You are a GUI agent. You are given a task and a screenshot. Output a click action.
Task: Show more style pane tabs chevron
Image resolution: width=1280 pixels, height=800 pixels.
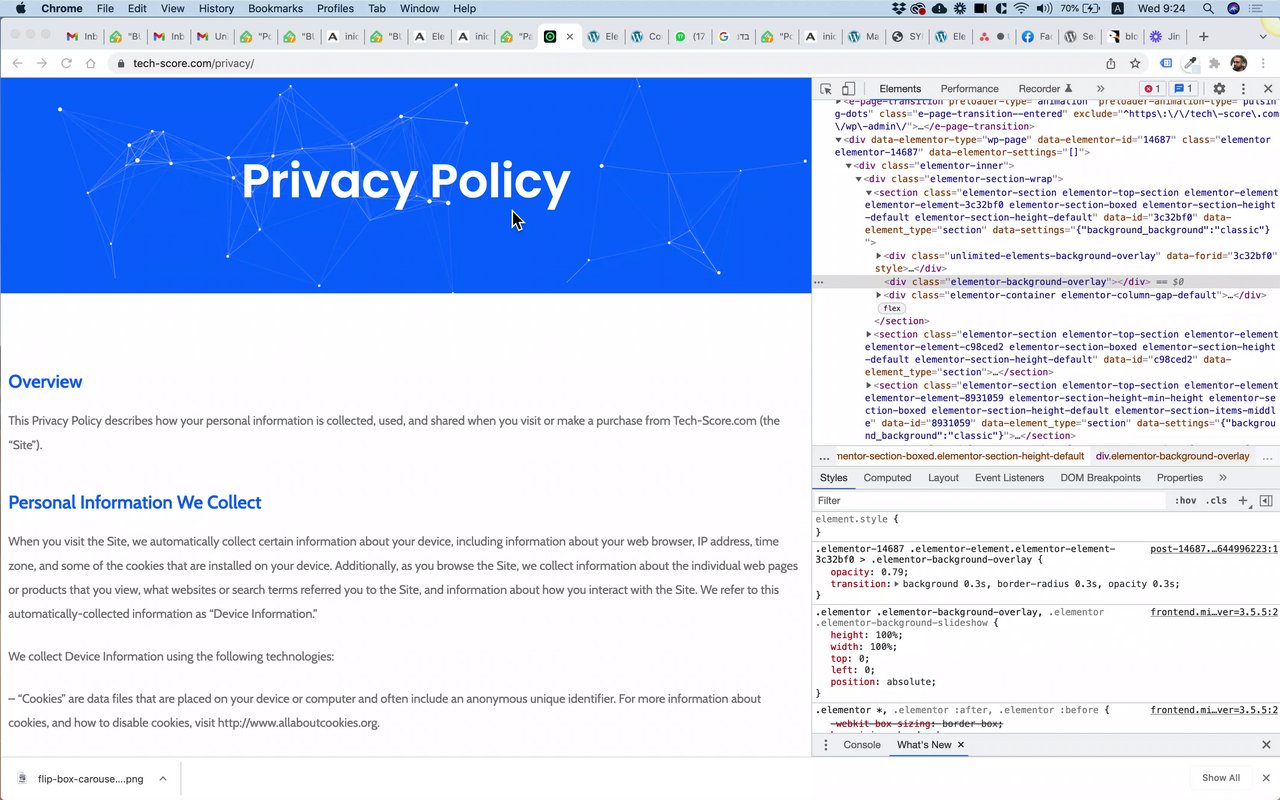click(x=1222, y=478)
